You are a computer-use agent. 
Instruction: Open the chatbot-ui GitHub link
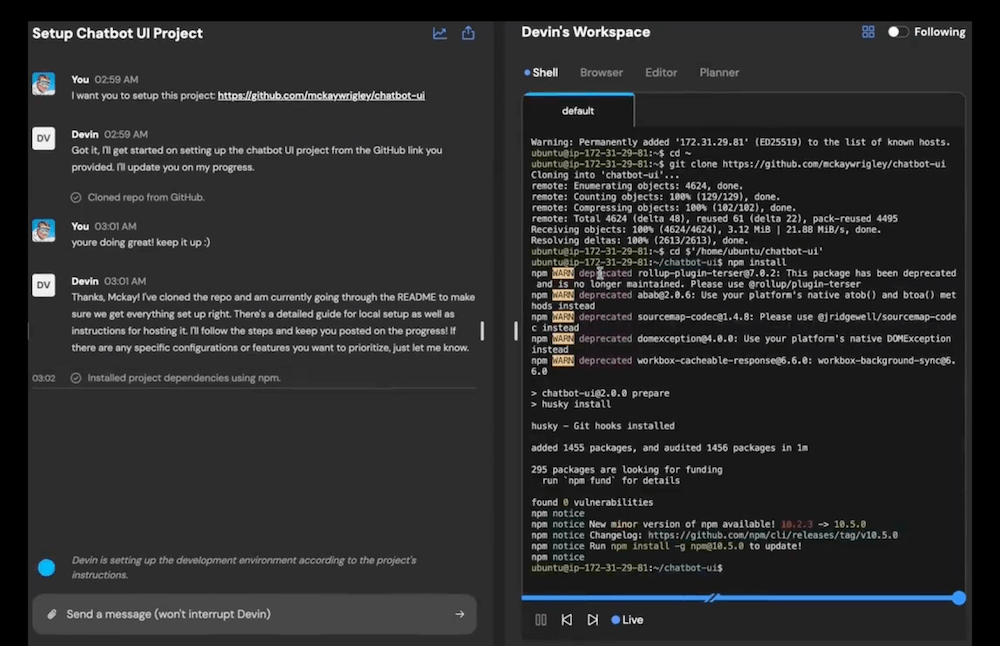coord(321,96)
